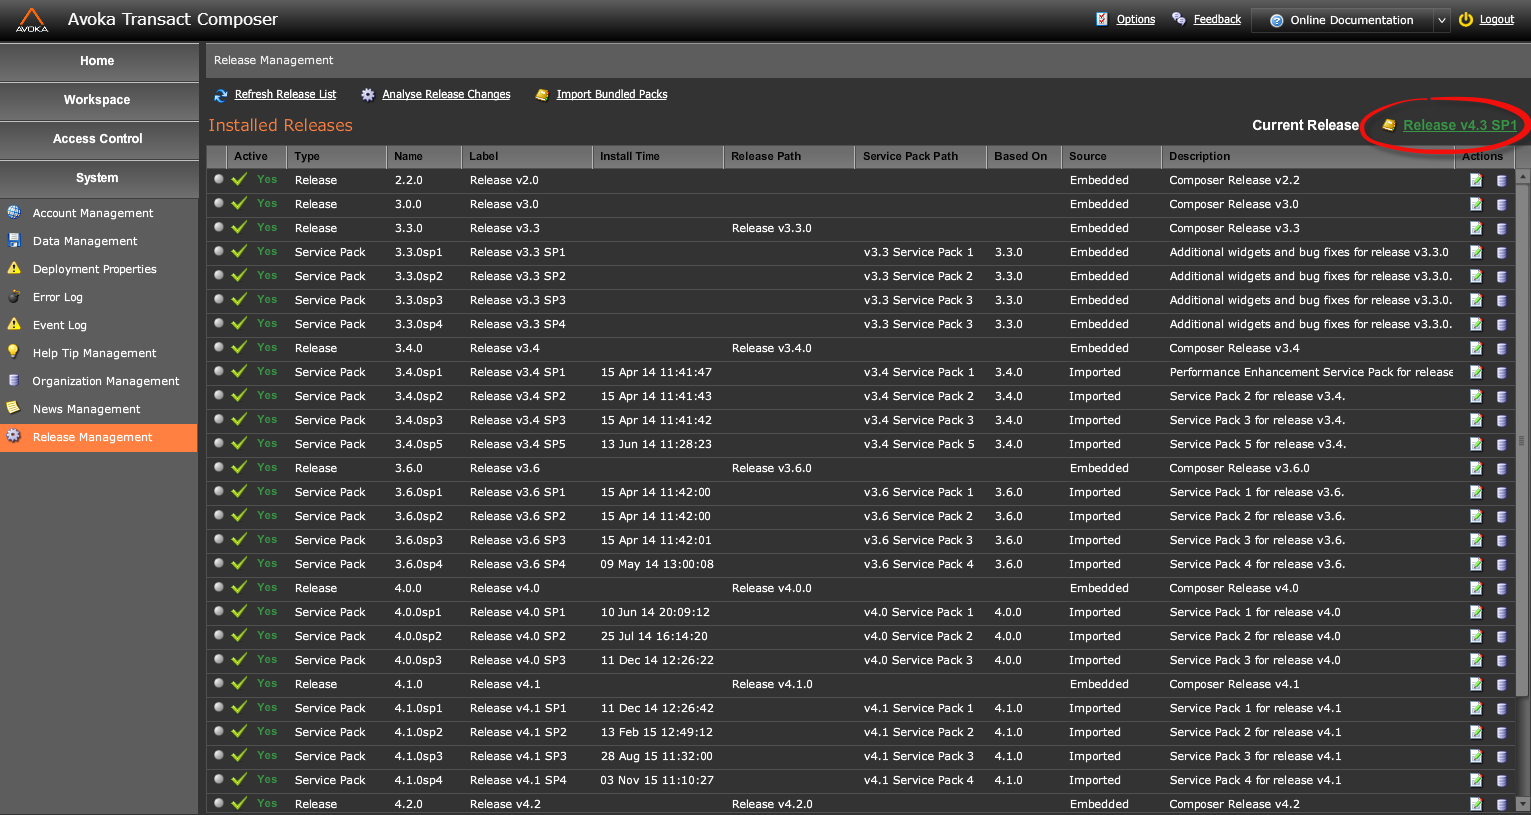Select the radio button for release 2.2.0
Image resolution: width=1531 pixels, height=815 pixels.
218,179
